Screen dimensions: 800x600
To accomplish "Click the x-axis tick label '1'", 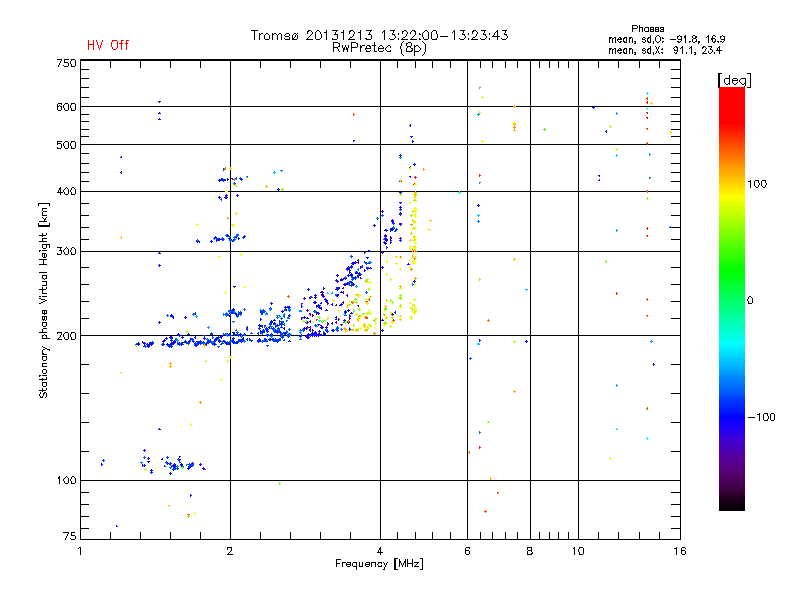I will pos(80,551).
